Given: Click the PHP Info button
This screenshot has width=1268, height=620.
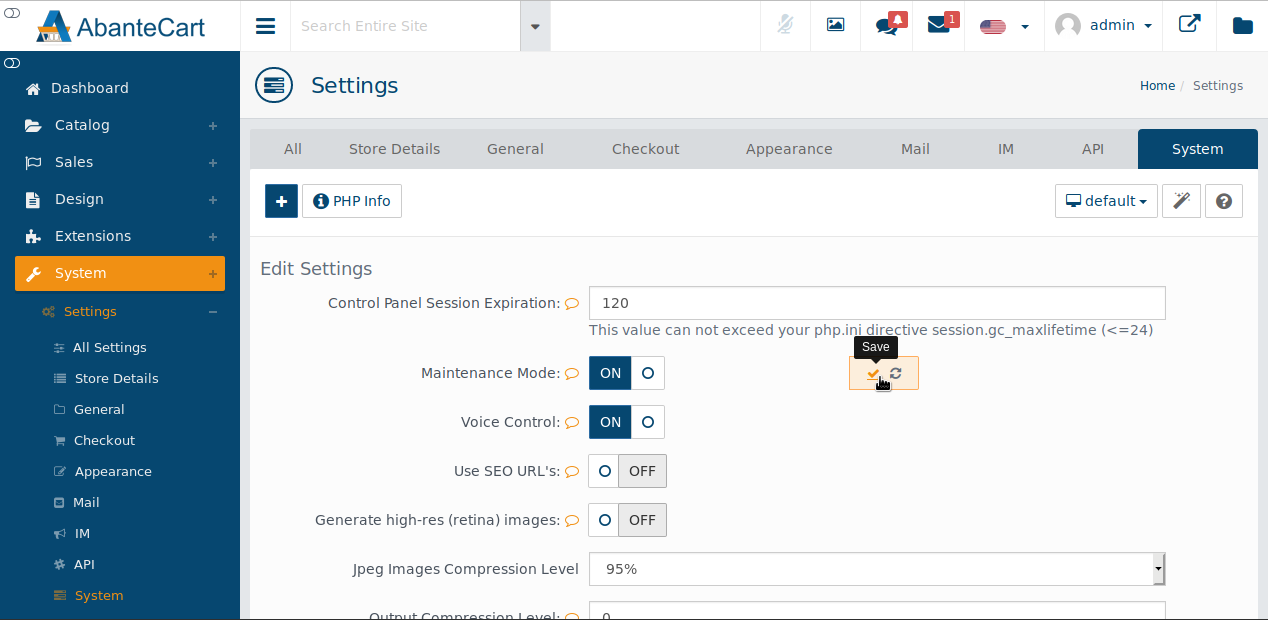Looking at the screenshot, I should pyautogui.click(x=352, y=201).
